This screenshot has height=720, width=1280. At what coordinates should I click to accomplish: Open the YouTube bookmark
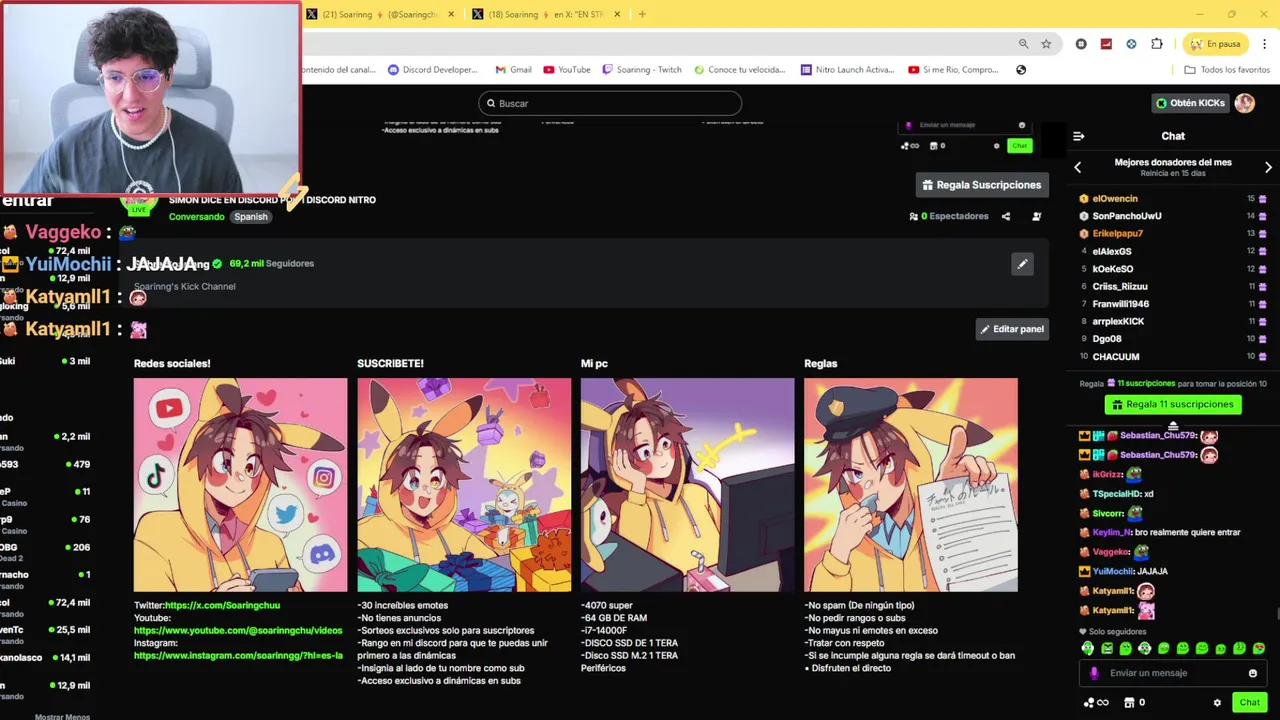point(567,70)
